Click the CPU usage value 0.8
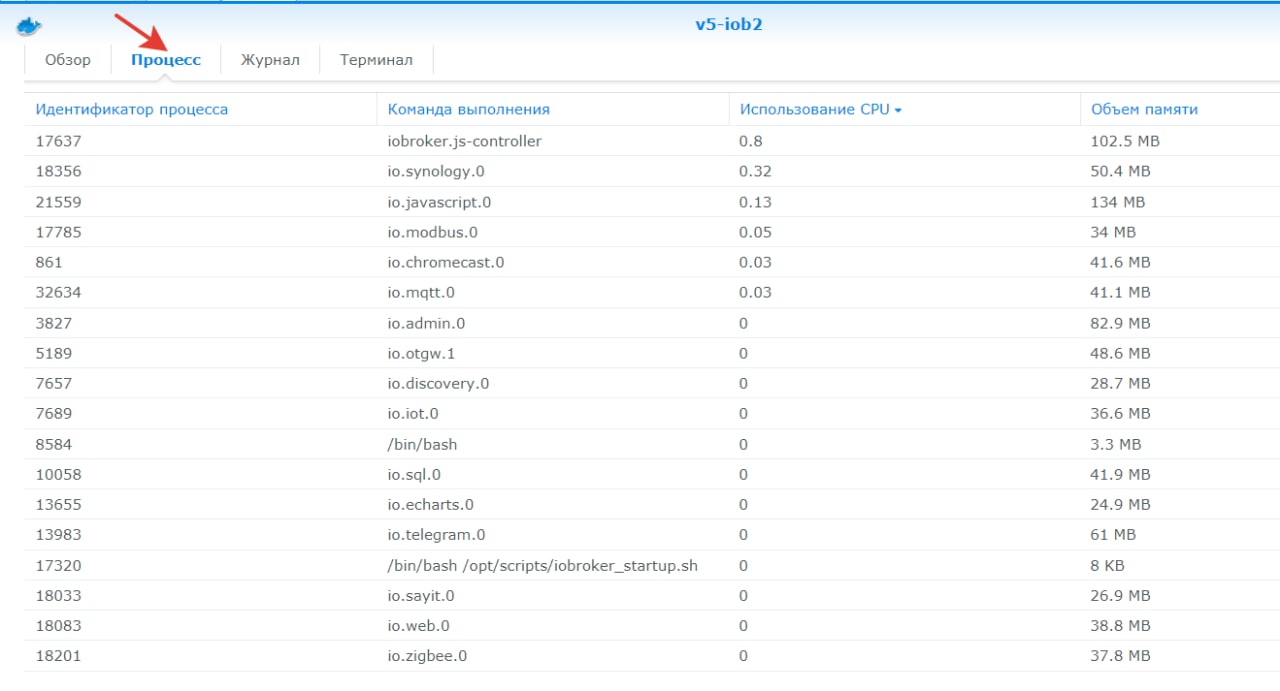 [x=751, y=141]
